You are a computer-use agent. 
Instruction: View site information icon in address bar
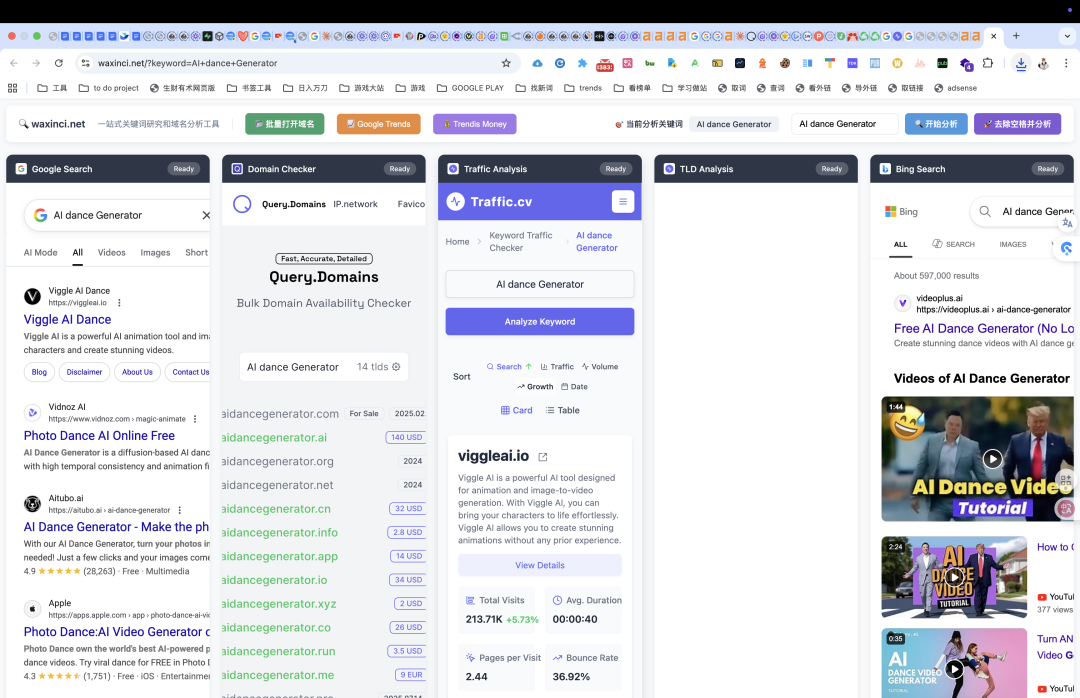pos(85,63)
